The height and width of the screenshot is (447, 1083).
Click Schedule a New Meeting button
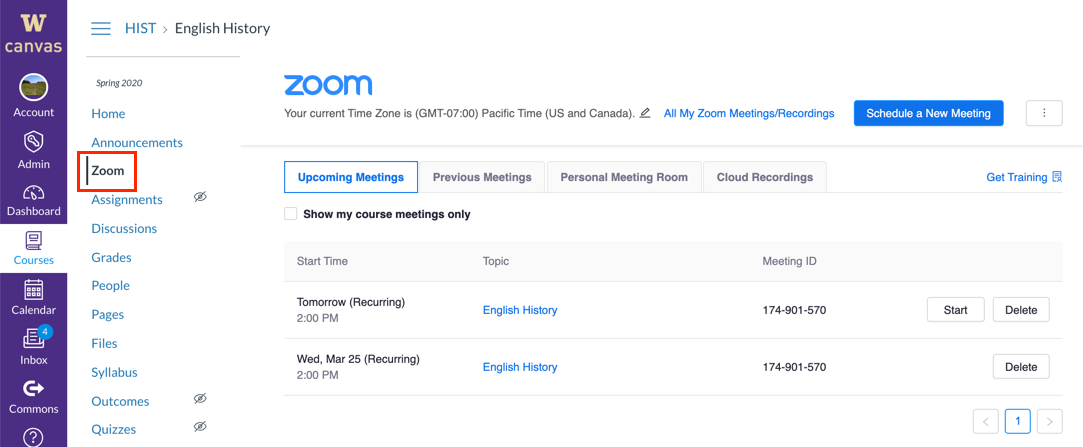tap(928, 113)
